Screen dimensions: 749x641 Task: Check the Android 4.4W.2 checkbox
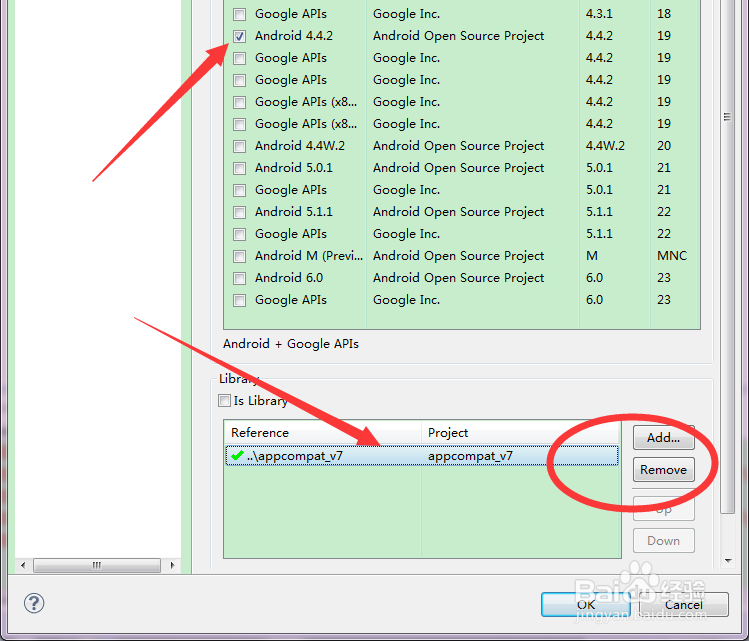click(239, 146)
